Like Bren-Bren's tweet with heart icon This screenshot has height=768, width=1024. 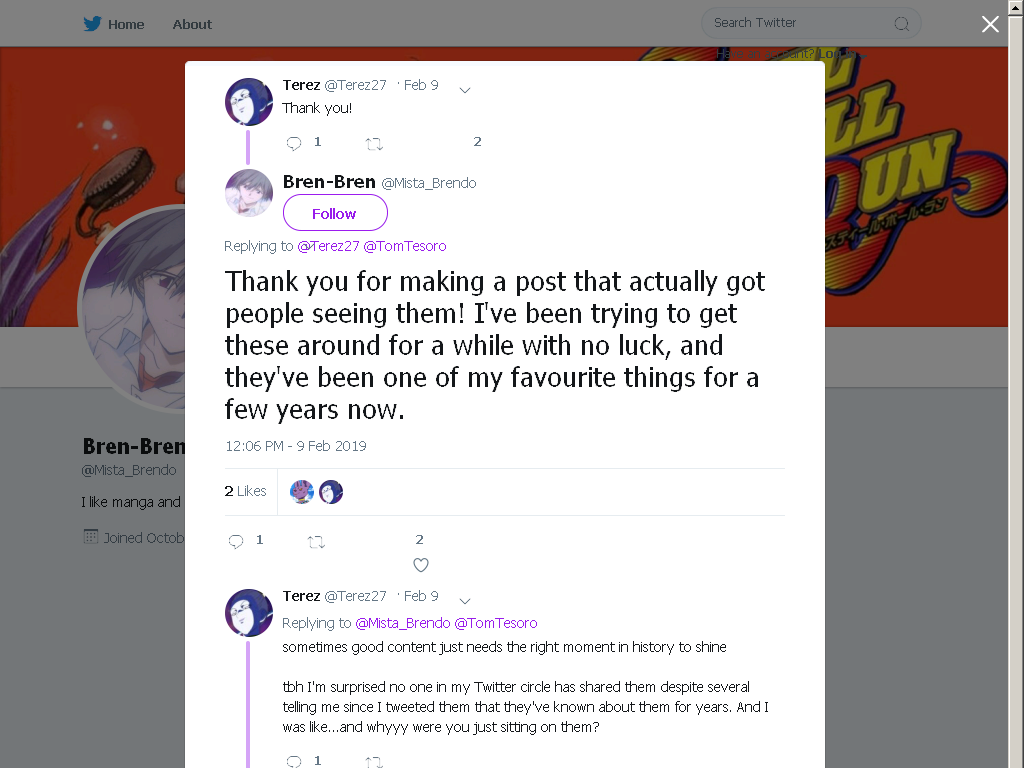pos(421,565)
